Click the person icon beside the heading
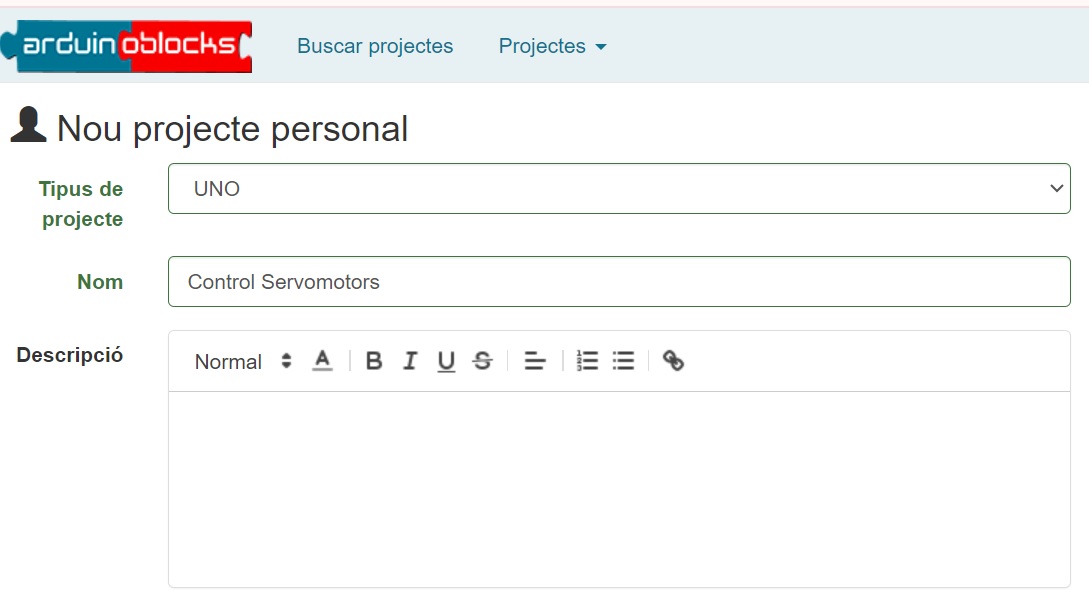 tap(28, 126)
